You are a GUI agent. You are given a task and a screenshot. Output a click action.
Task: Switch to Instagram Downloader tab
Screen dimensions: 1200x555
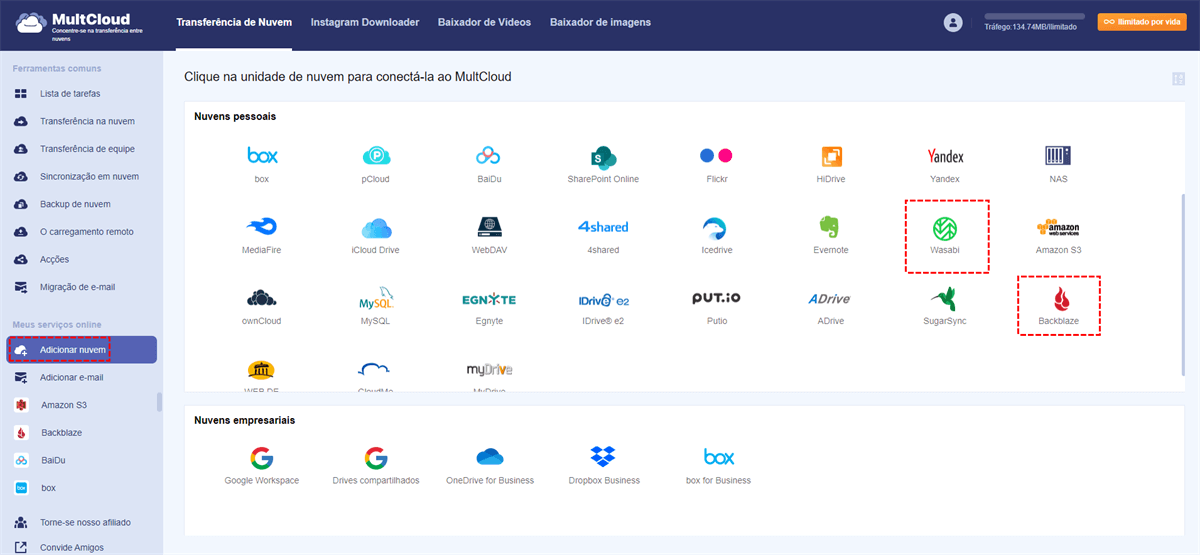click(x=365, y=22)
